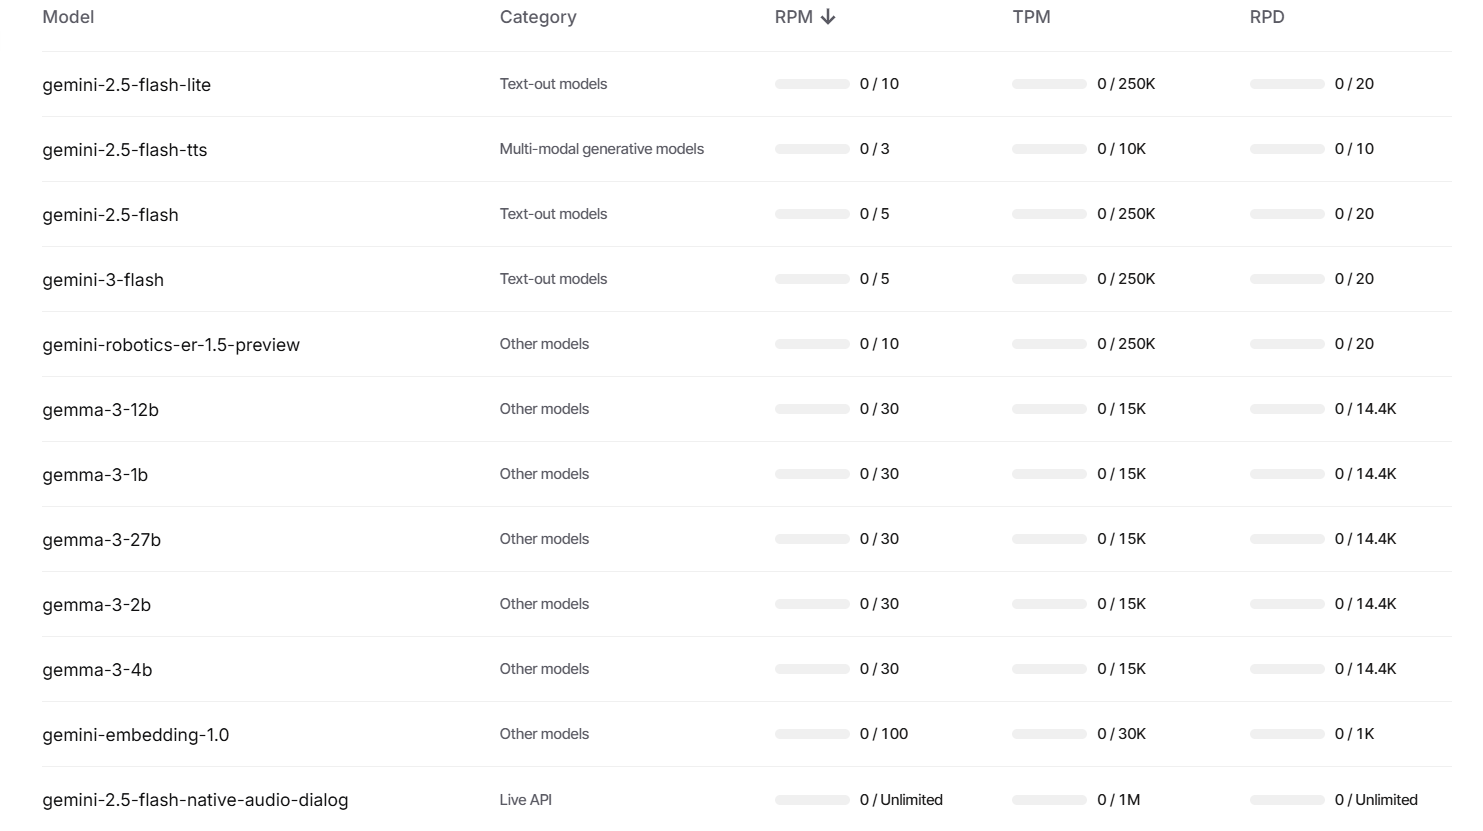Screen dimensions: 1483x831
Task: Click the RPM sort descending arrow icon
Action: tap(828, 17)
